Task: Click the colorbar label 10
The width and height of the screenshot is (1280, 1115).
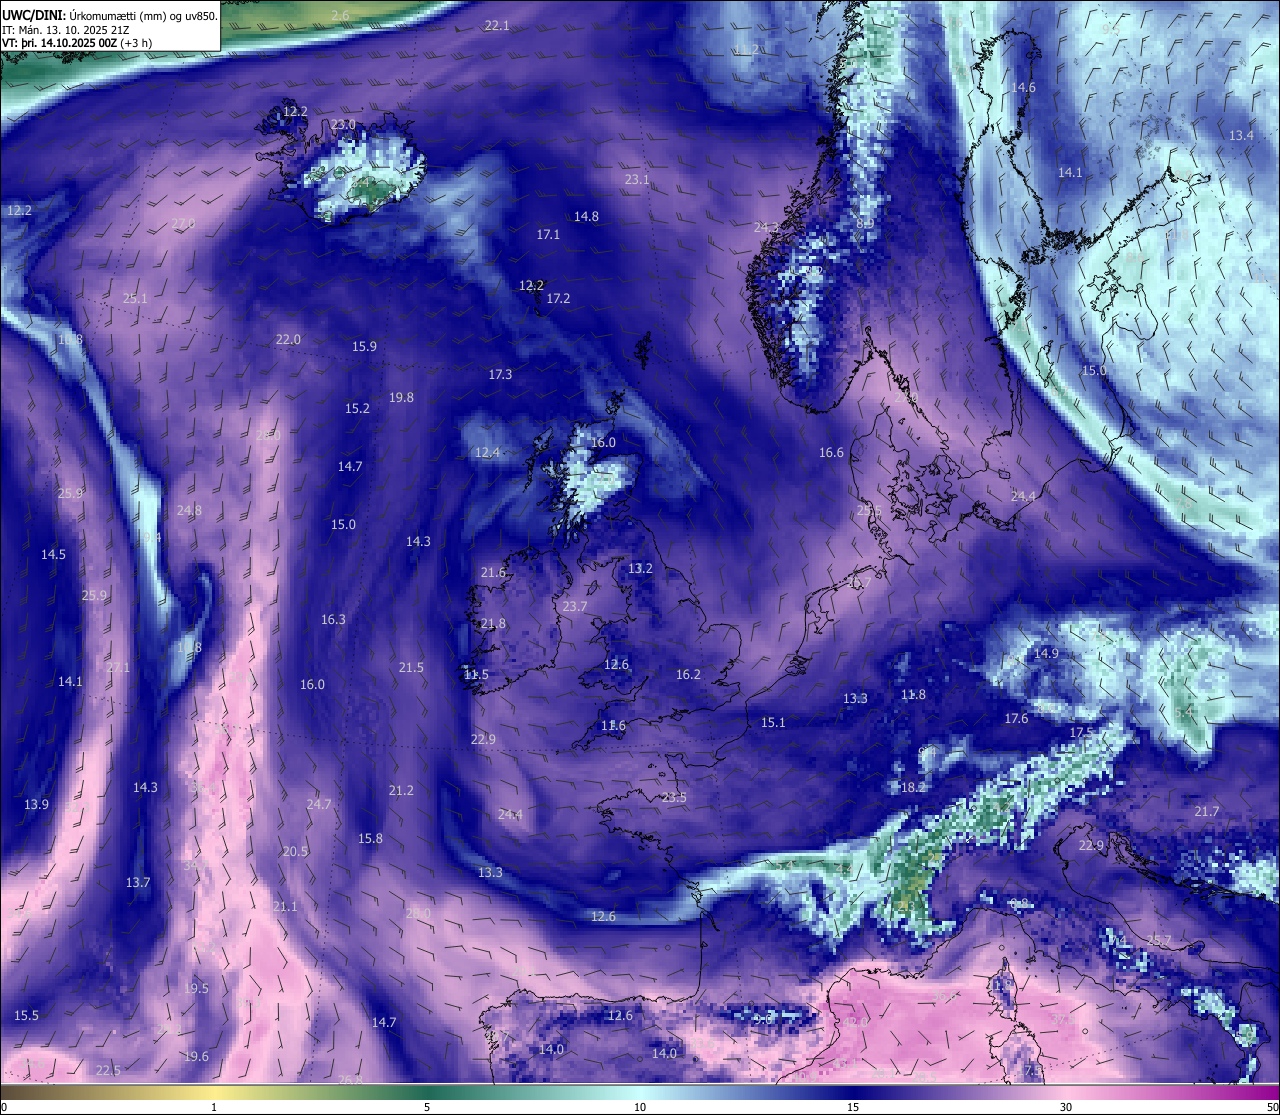Action: click(640, 1107)
